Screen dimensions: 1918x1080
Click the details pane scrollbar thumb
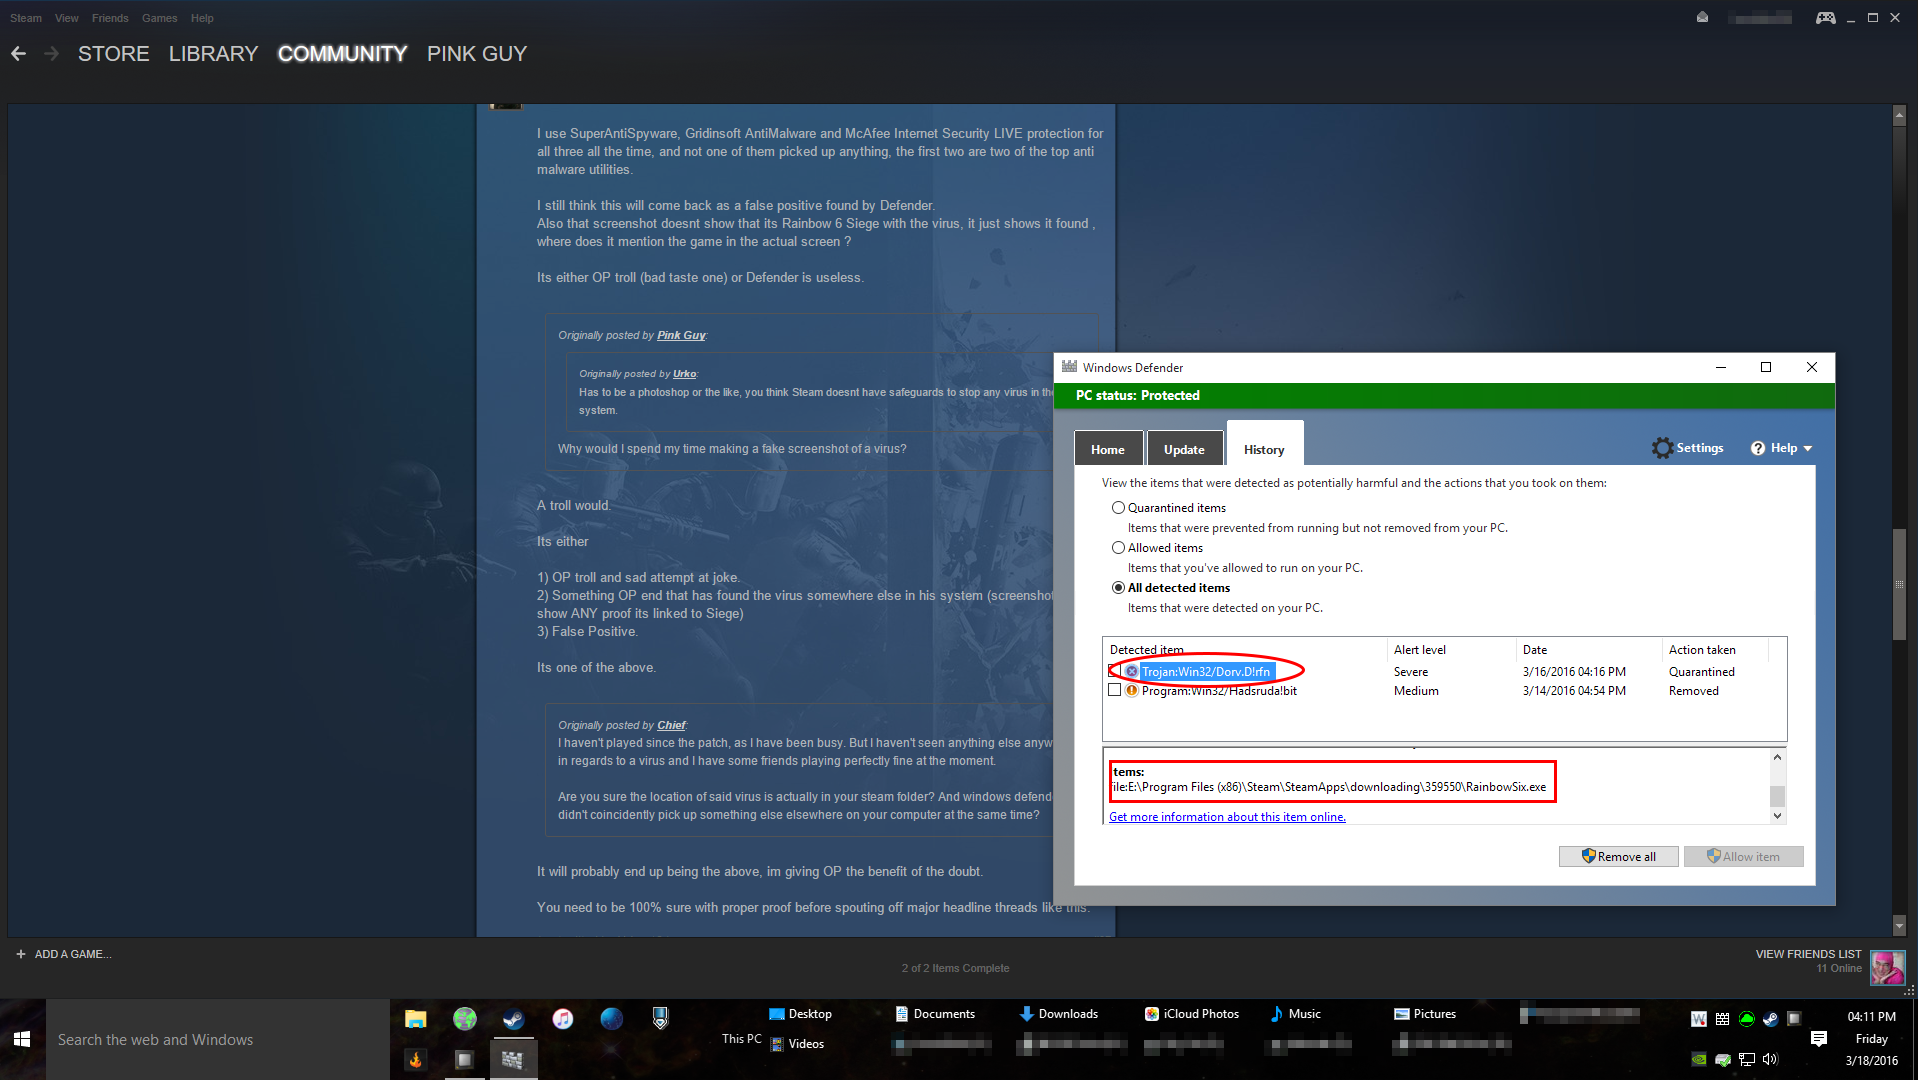click(x=1777, y=796)
